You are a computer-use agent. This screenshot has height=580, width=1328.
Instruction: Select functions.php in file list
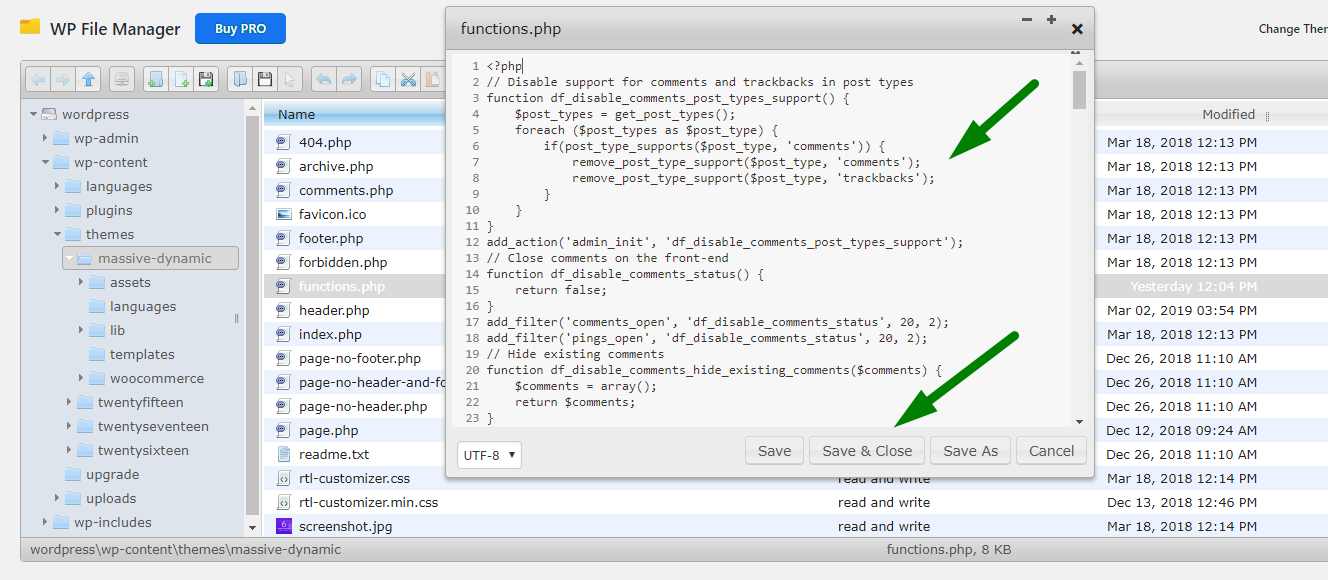pos(342,287)
